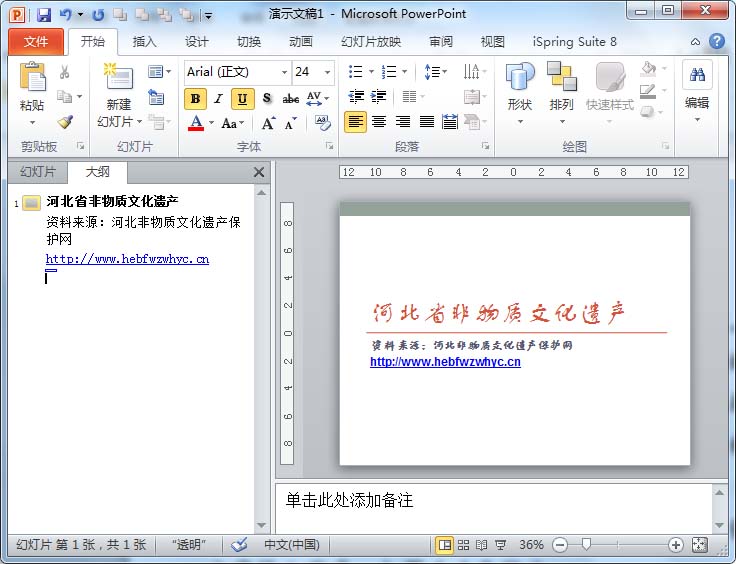Image resolution: width=736 pixels, height=564 pixels.
Task: Click the increase font size icon
Action: (268, 123)
